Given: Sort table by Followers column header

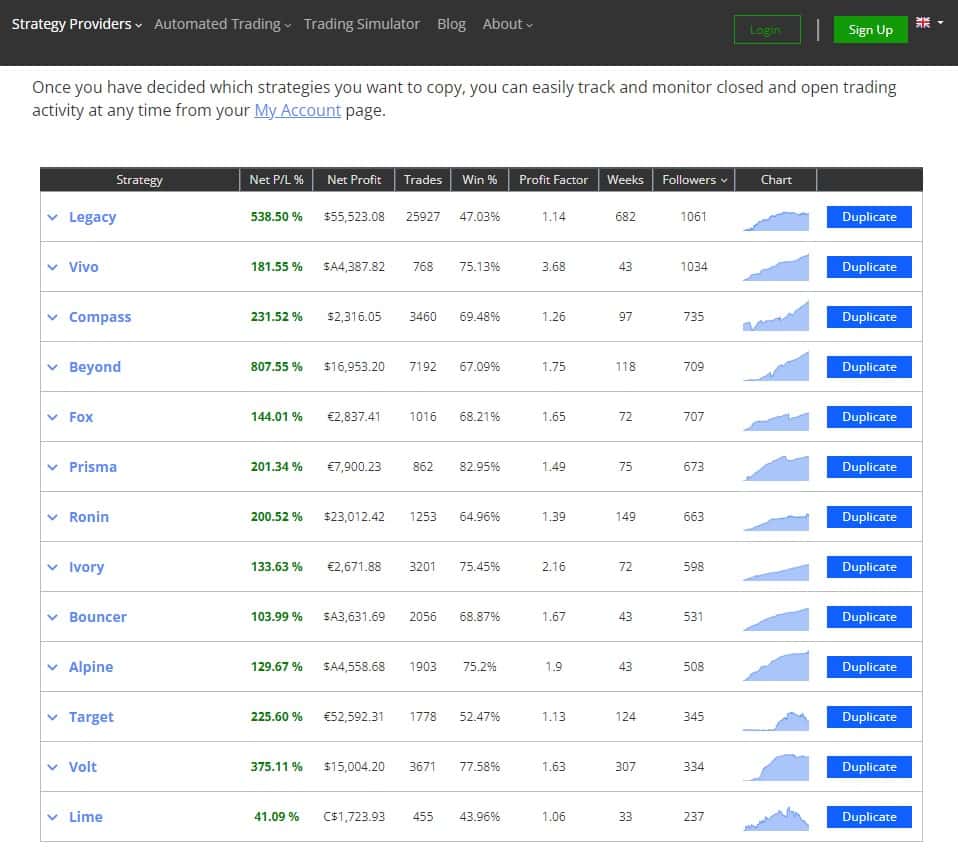Looking at the screenshot, I should 694,180.
